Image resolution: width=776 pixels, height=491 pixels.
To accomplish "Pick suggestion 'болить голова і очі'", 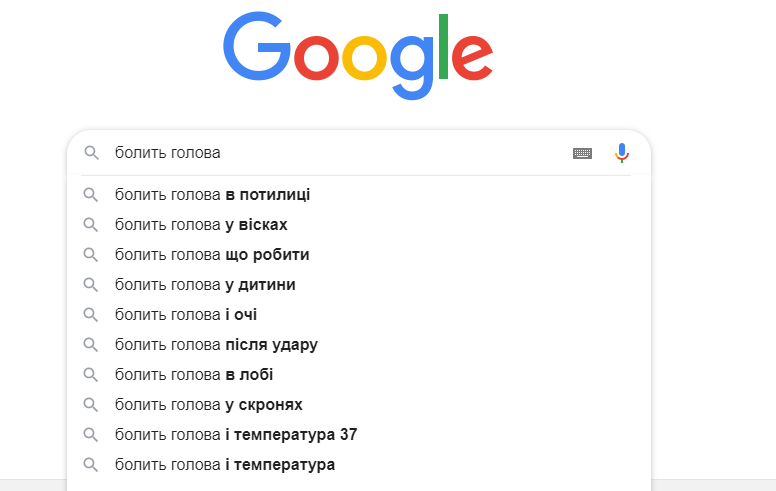I will [186, 315].
